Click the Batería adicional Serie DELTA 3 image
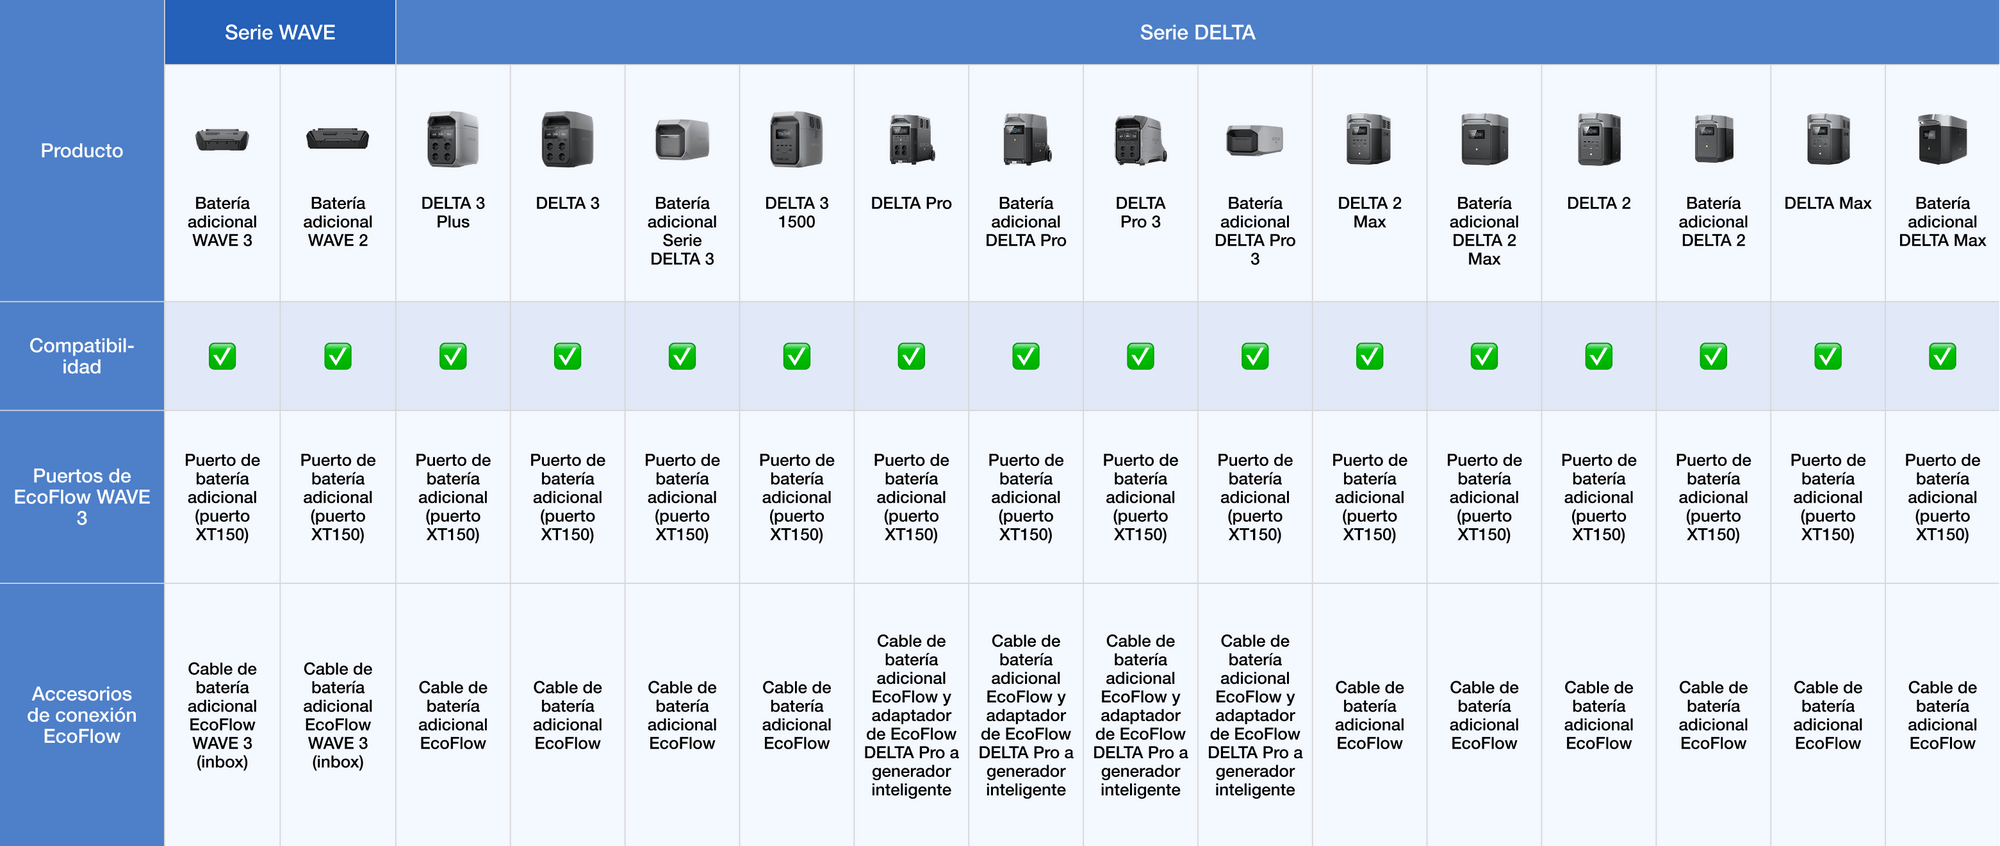2000x846 pixels. (682, 140)
